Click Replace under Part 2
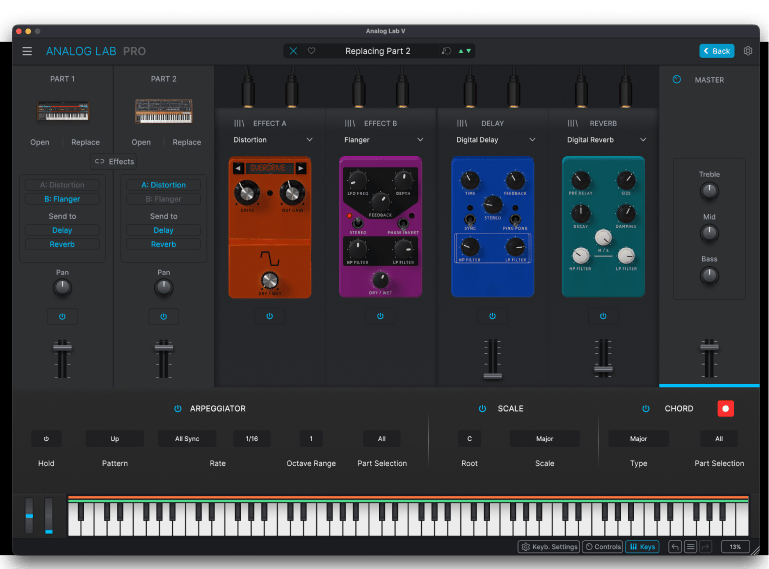 point(186,142)
